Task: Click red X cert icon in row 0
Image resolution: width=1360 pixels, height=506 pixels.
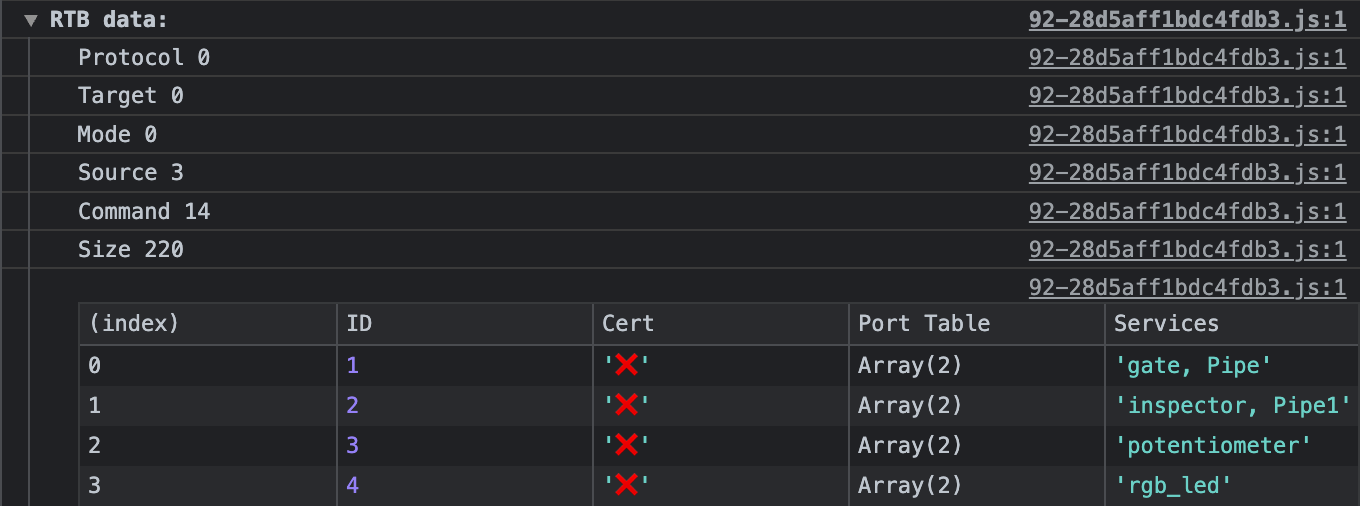Action: coord(626,366)
